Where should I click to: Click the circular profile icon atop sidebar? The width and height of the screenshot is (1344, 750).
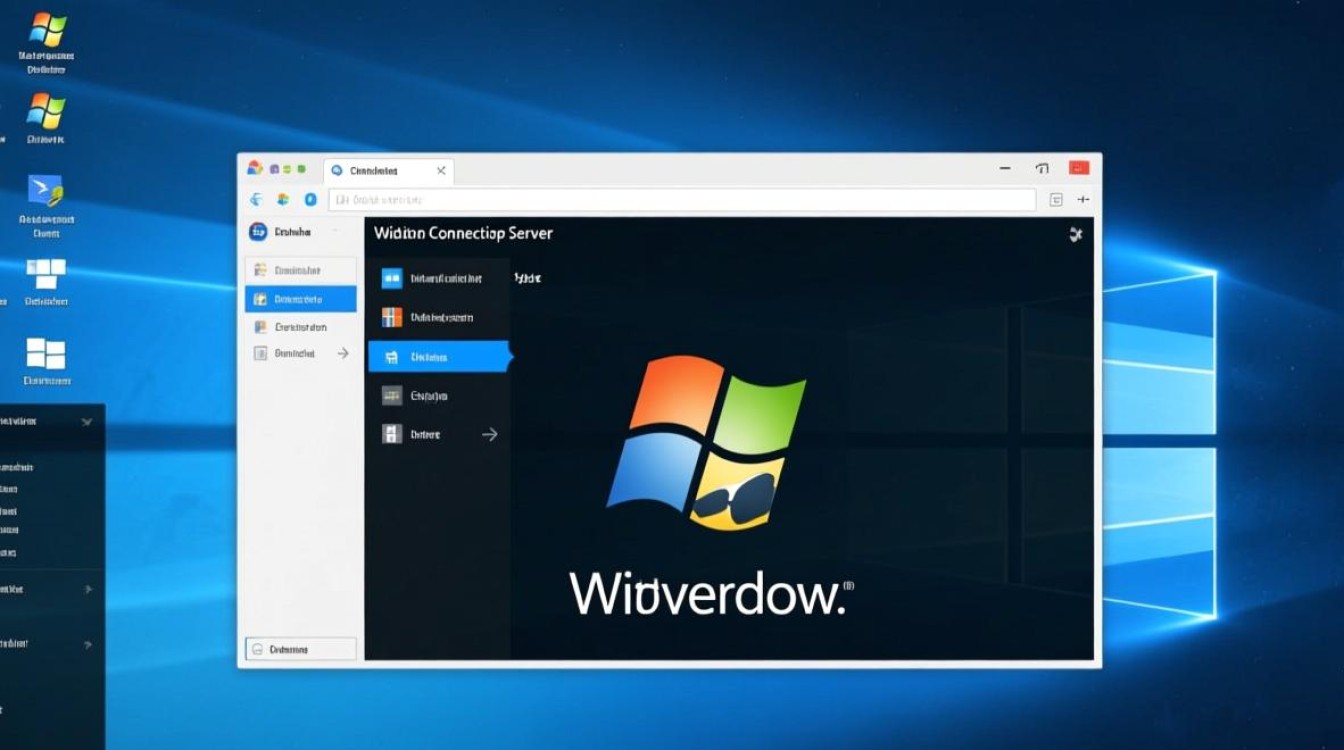[x=258, y=232]
